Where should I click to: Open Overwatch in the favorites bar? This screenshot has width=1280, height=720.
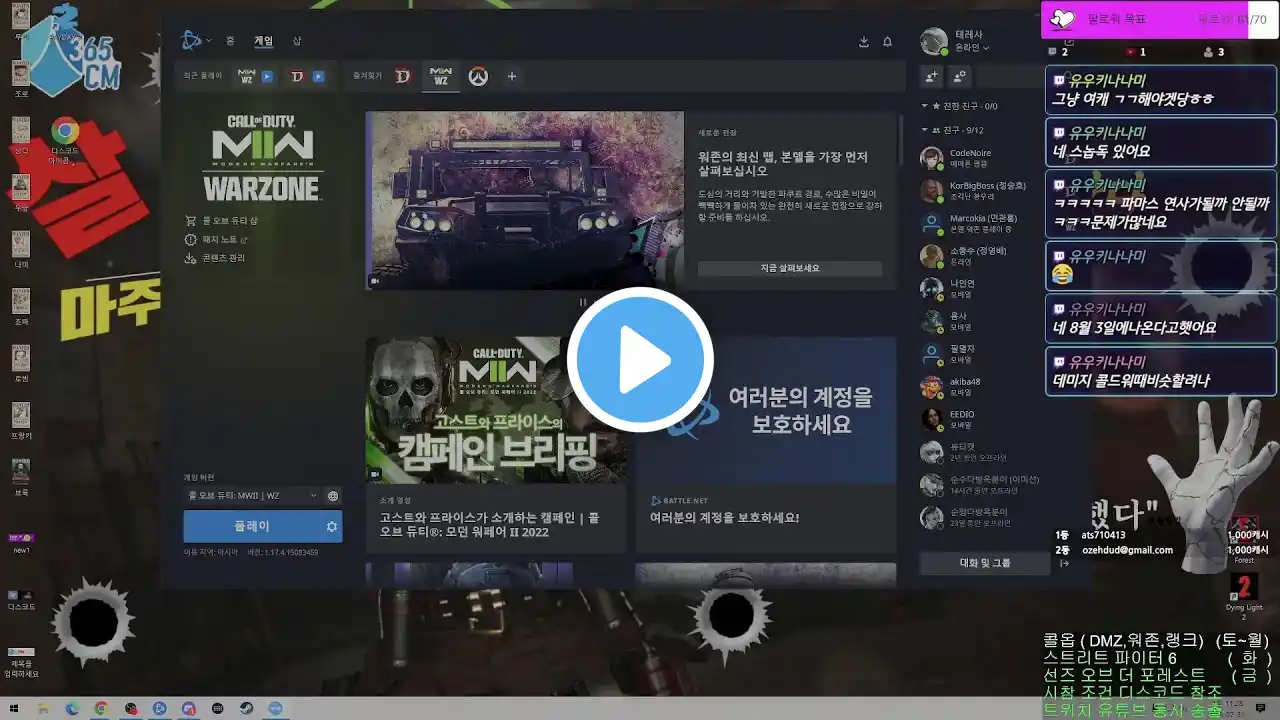coord(478,76)
